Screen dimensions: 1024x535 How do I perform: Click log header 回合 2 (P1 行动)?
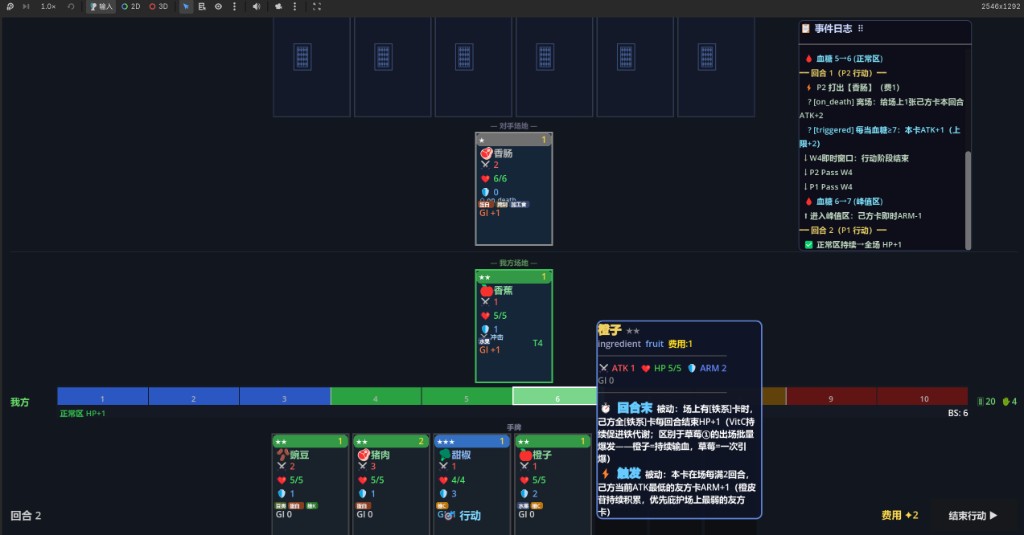click(843, 230)
